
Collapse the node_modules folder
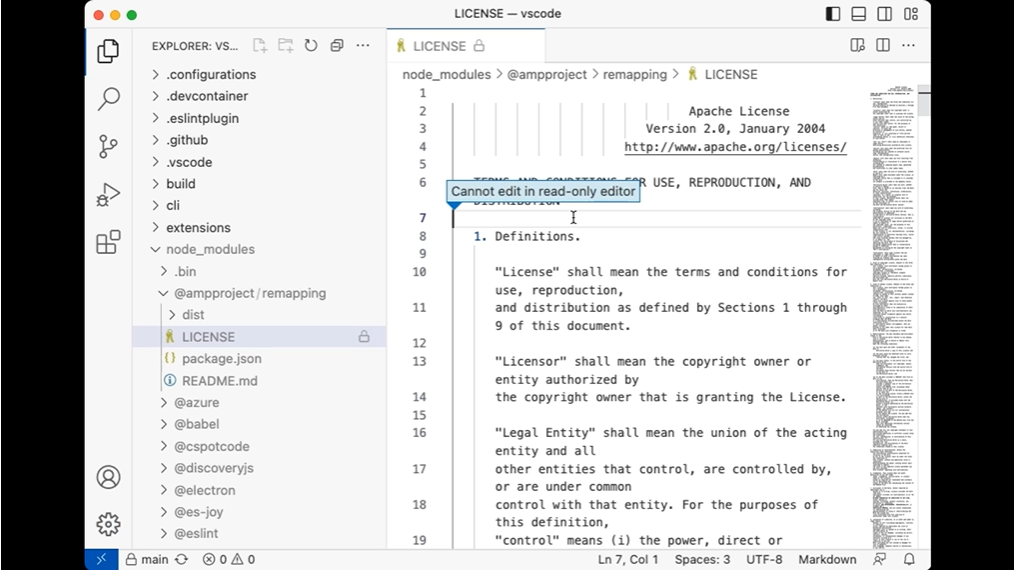click(259, 249)
